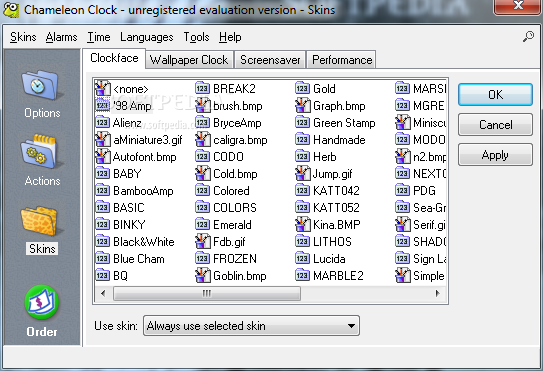The height and width of the screenshot is (371, 543).
Task: Switch to the Performance tab
Action: [x=342, y=60]
